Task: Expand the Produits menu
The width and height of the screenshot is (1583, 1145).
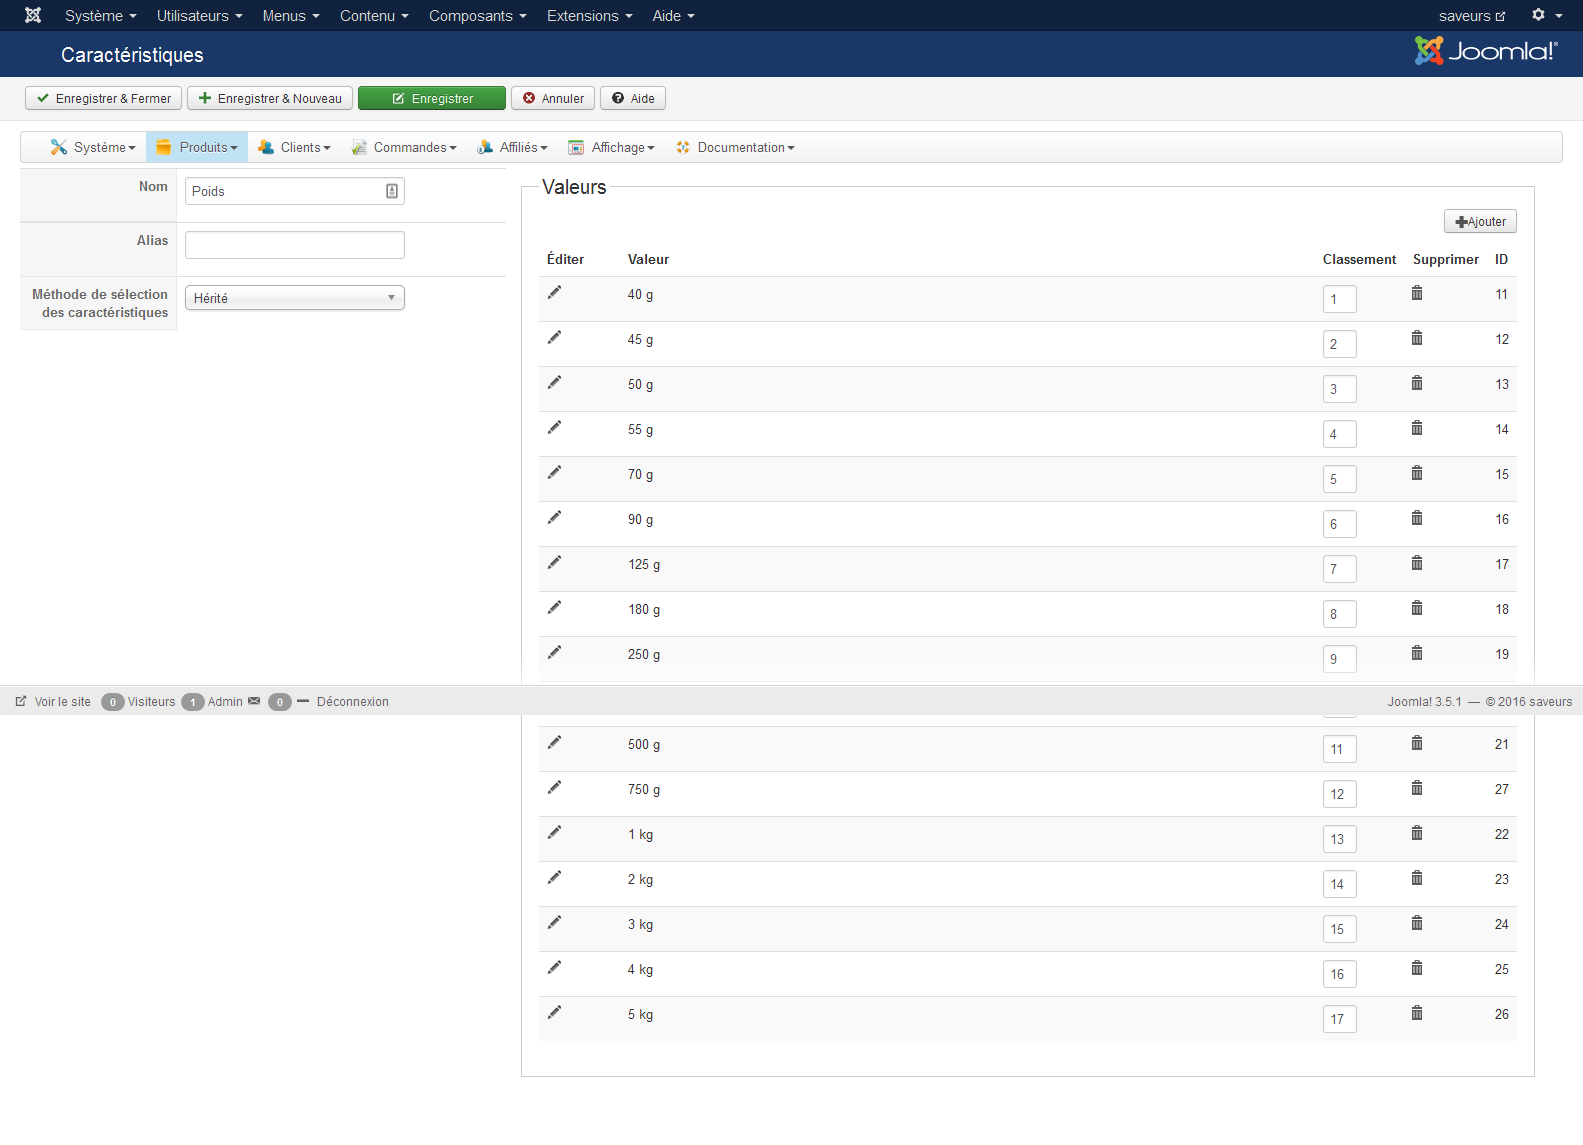Action: coord(197,147)
